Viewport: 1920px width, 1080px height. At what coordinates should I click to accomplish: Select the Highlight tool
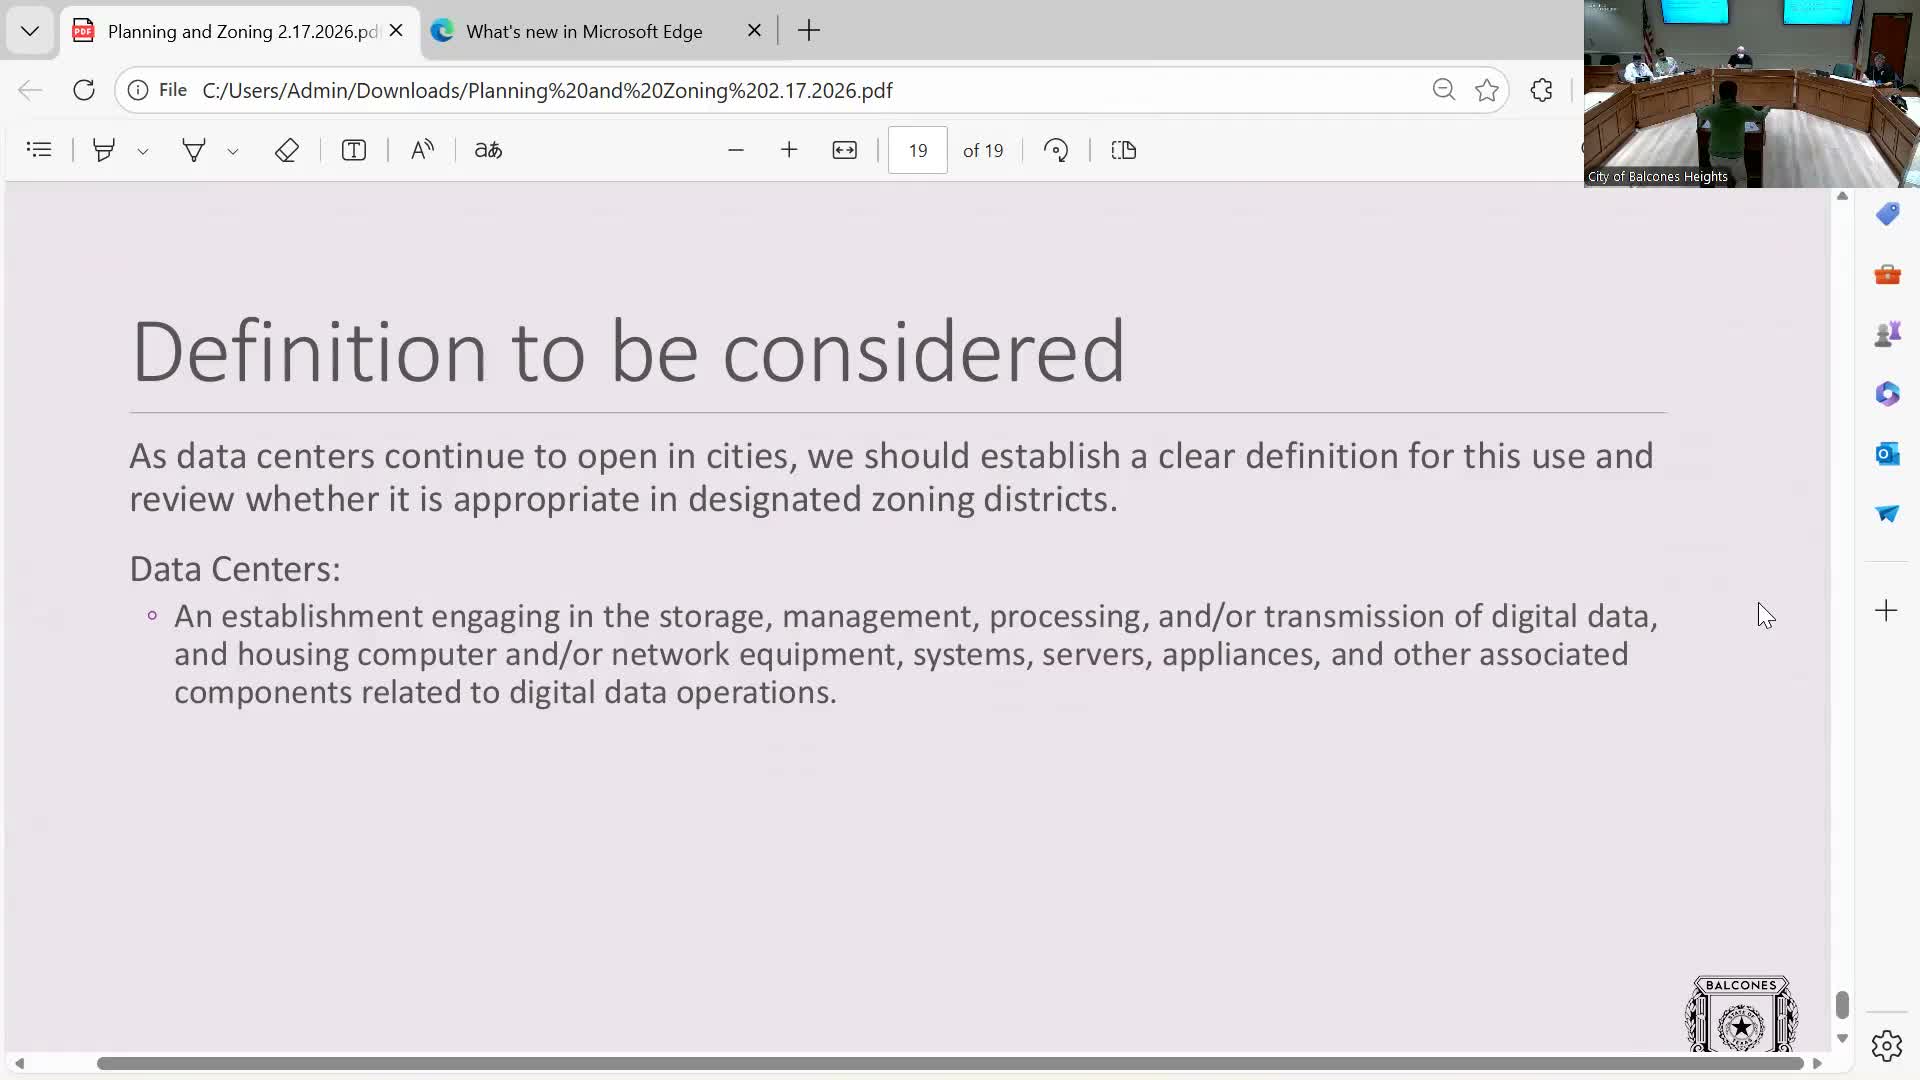pos(104,150)
